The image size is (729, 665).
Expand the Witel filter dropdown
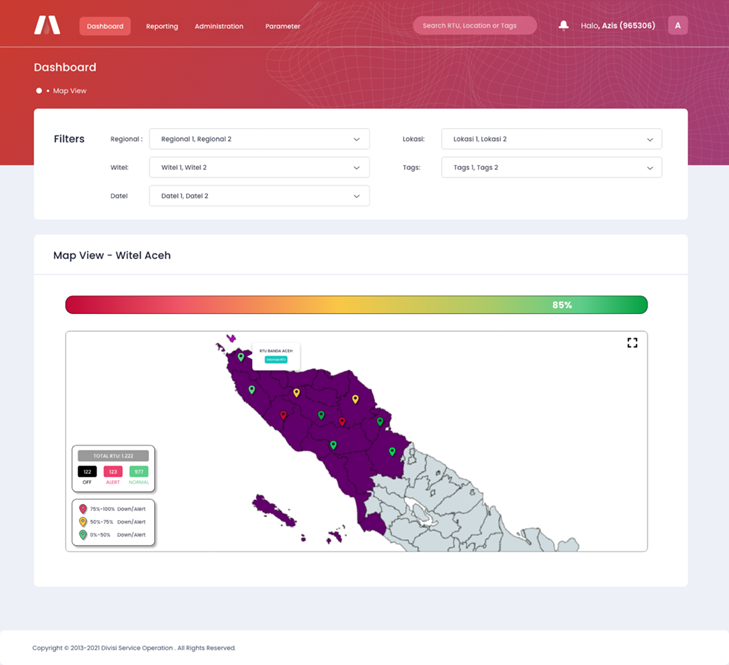pyautogui.click(x=259, y=167)
